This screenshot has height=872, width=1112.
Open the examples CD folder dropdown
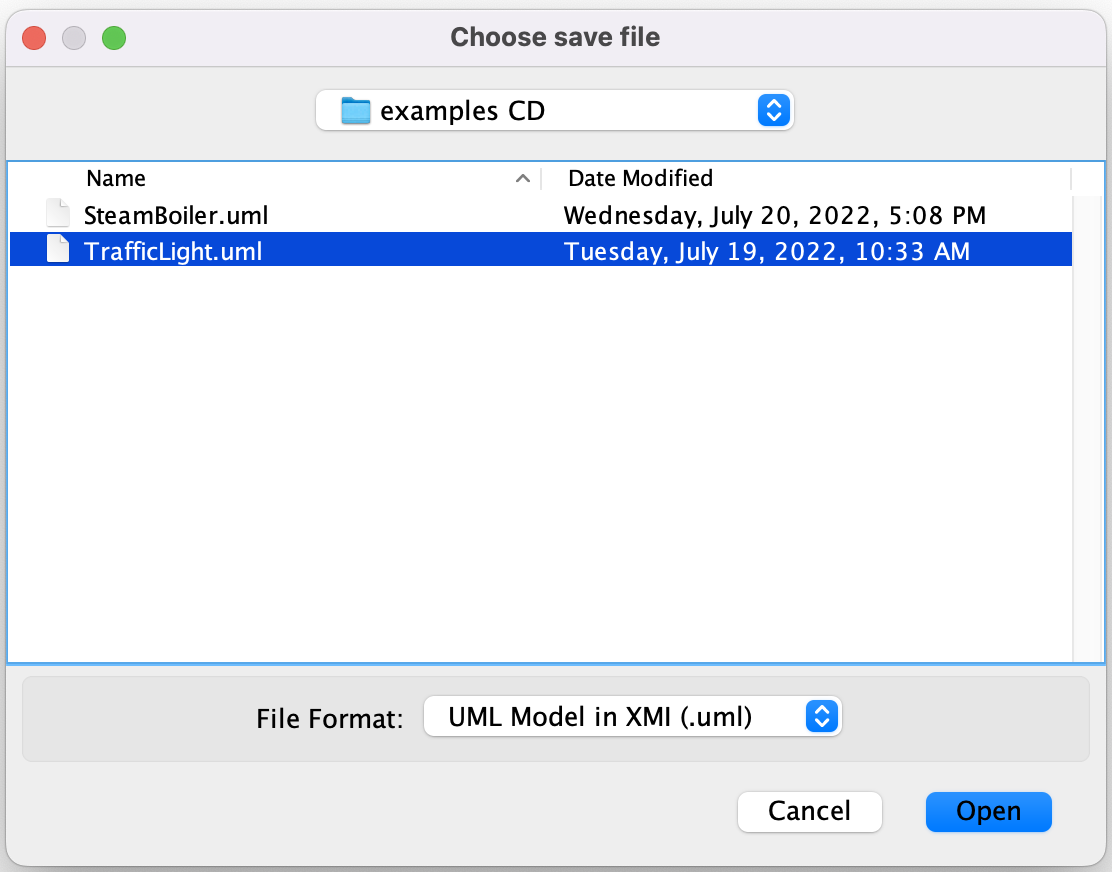(x=555, y=110)
